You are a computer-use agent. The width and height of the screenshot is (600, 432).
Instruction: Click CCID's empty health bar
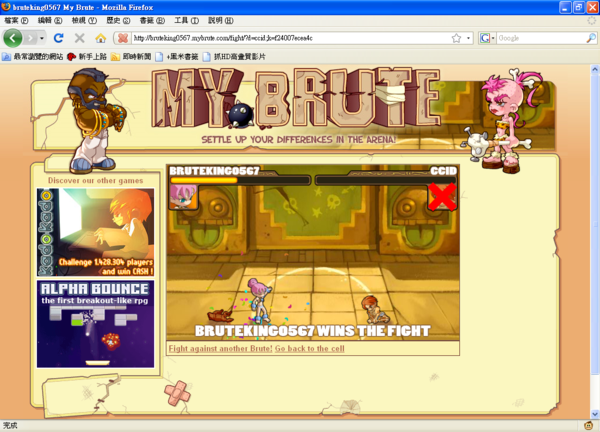coord(386,180)
